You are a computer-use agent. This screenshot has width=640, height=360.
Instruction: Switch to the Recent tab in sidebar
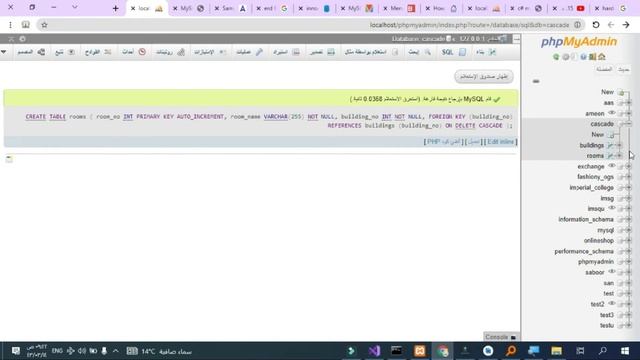click(623, 69)
